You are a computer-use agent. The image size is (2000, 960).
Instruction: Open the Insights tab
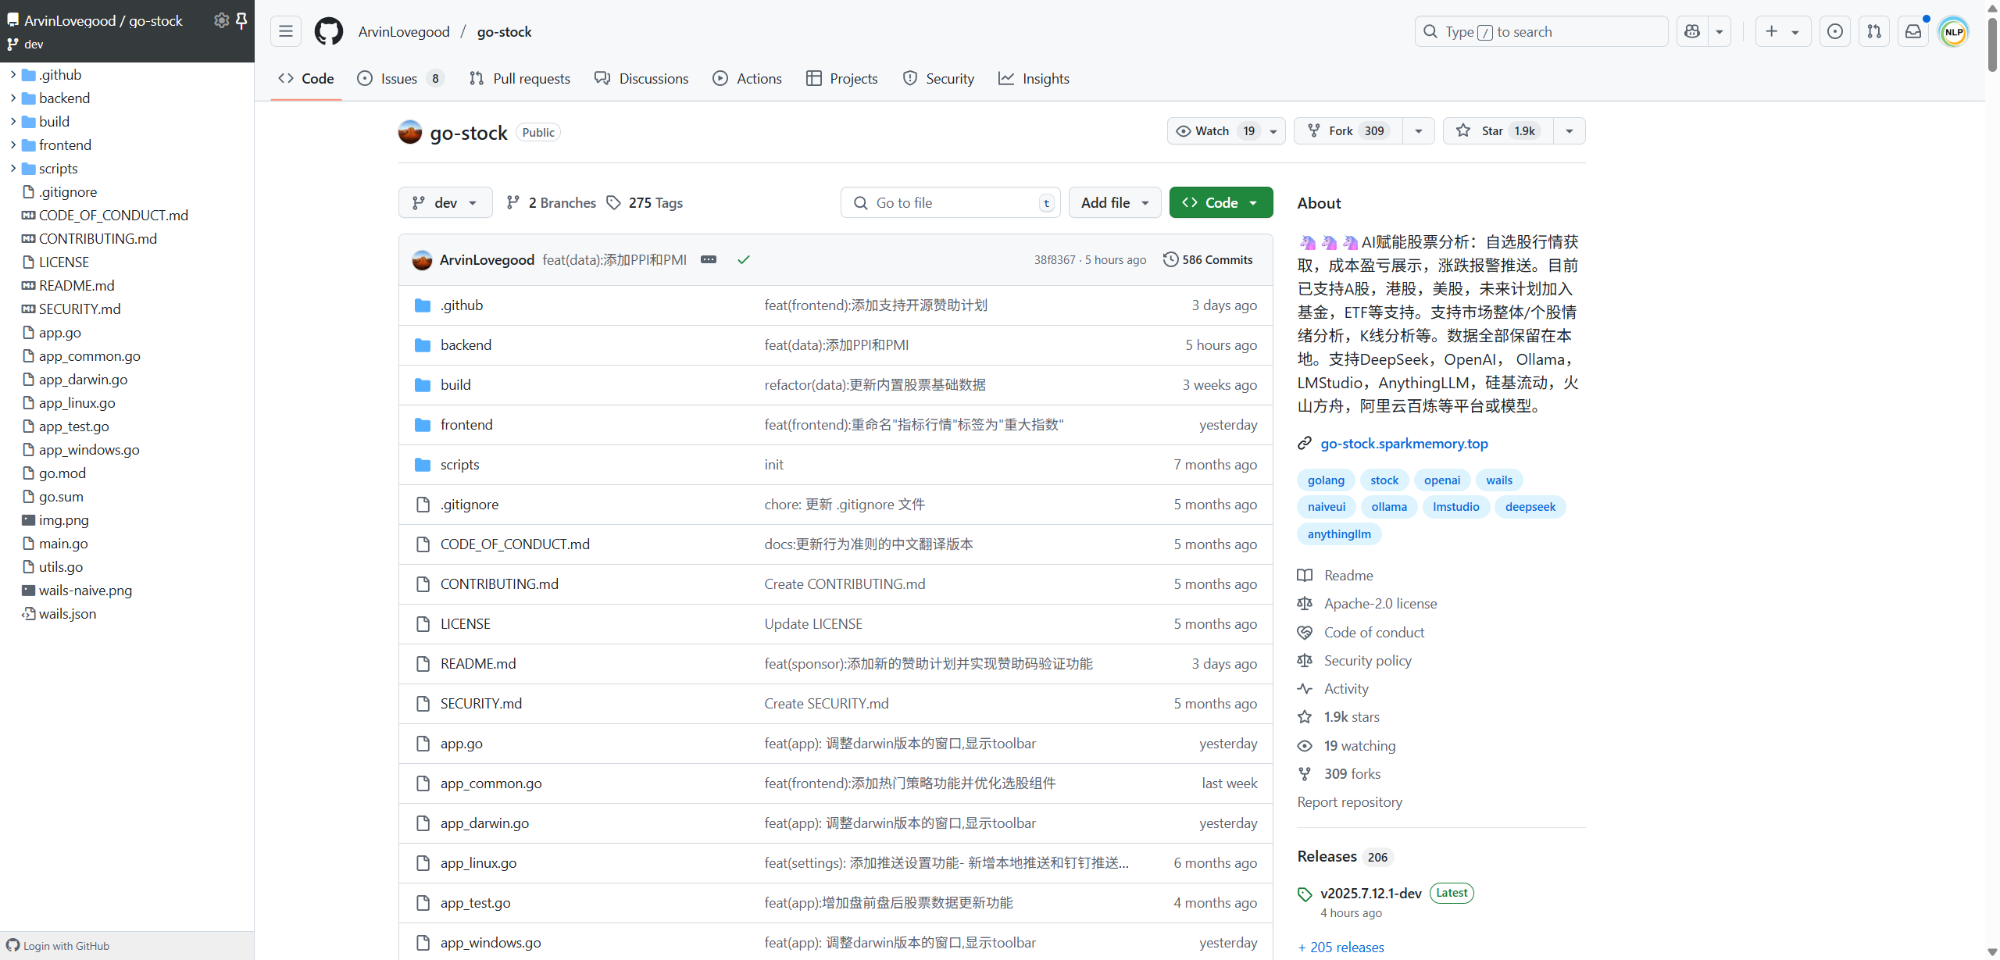[x=1034, y=78]
